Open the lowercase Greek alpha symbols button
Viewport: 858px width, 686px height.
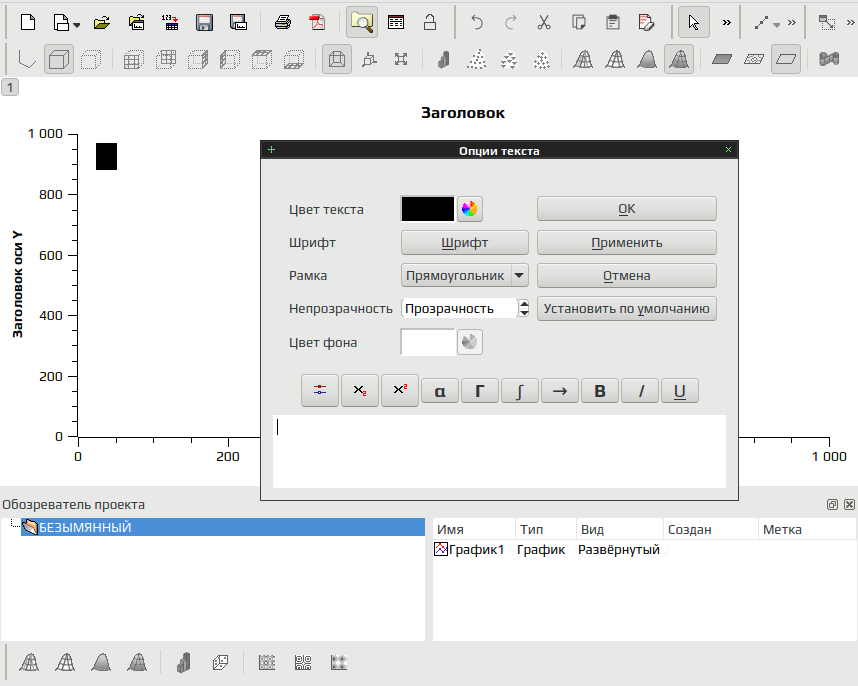tap(440, 391)
